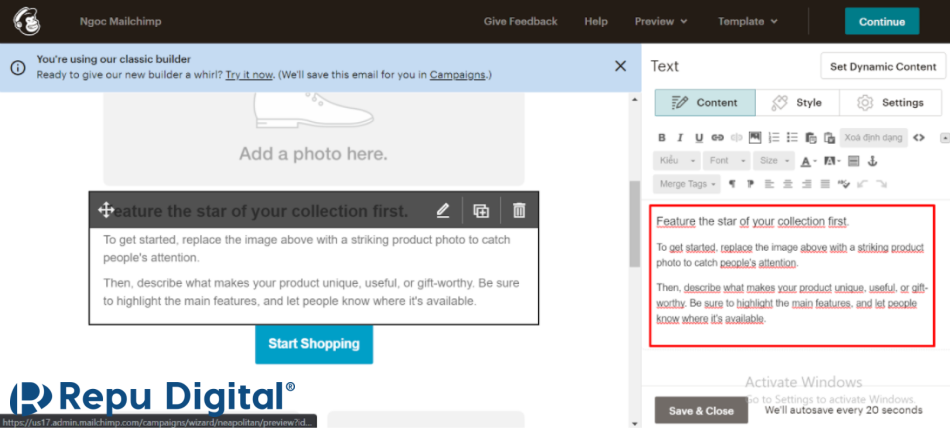Click the edit pencil icon on the text block
This screenshot has width=950, height=428.
(443, 210)
